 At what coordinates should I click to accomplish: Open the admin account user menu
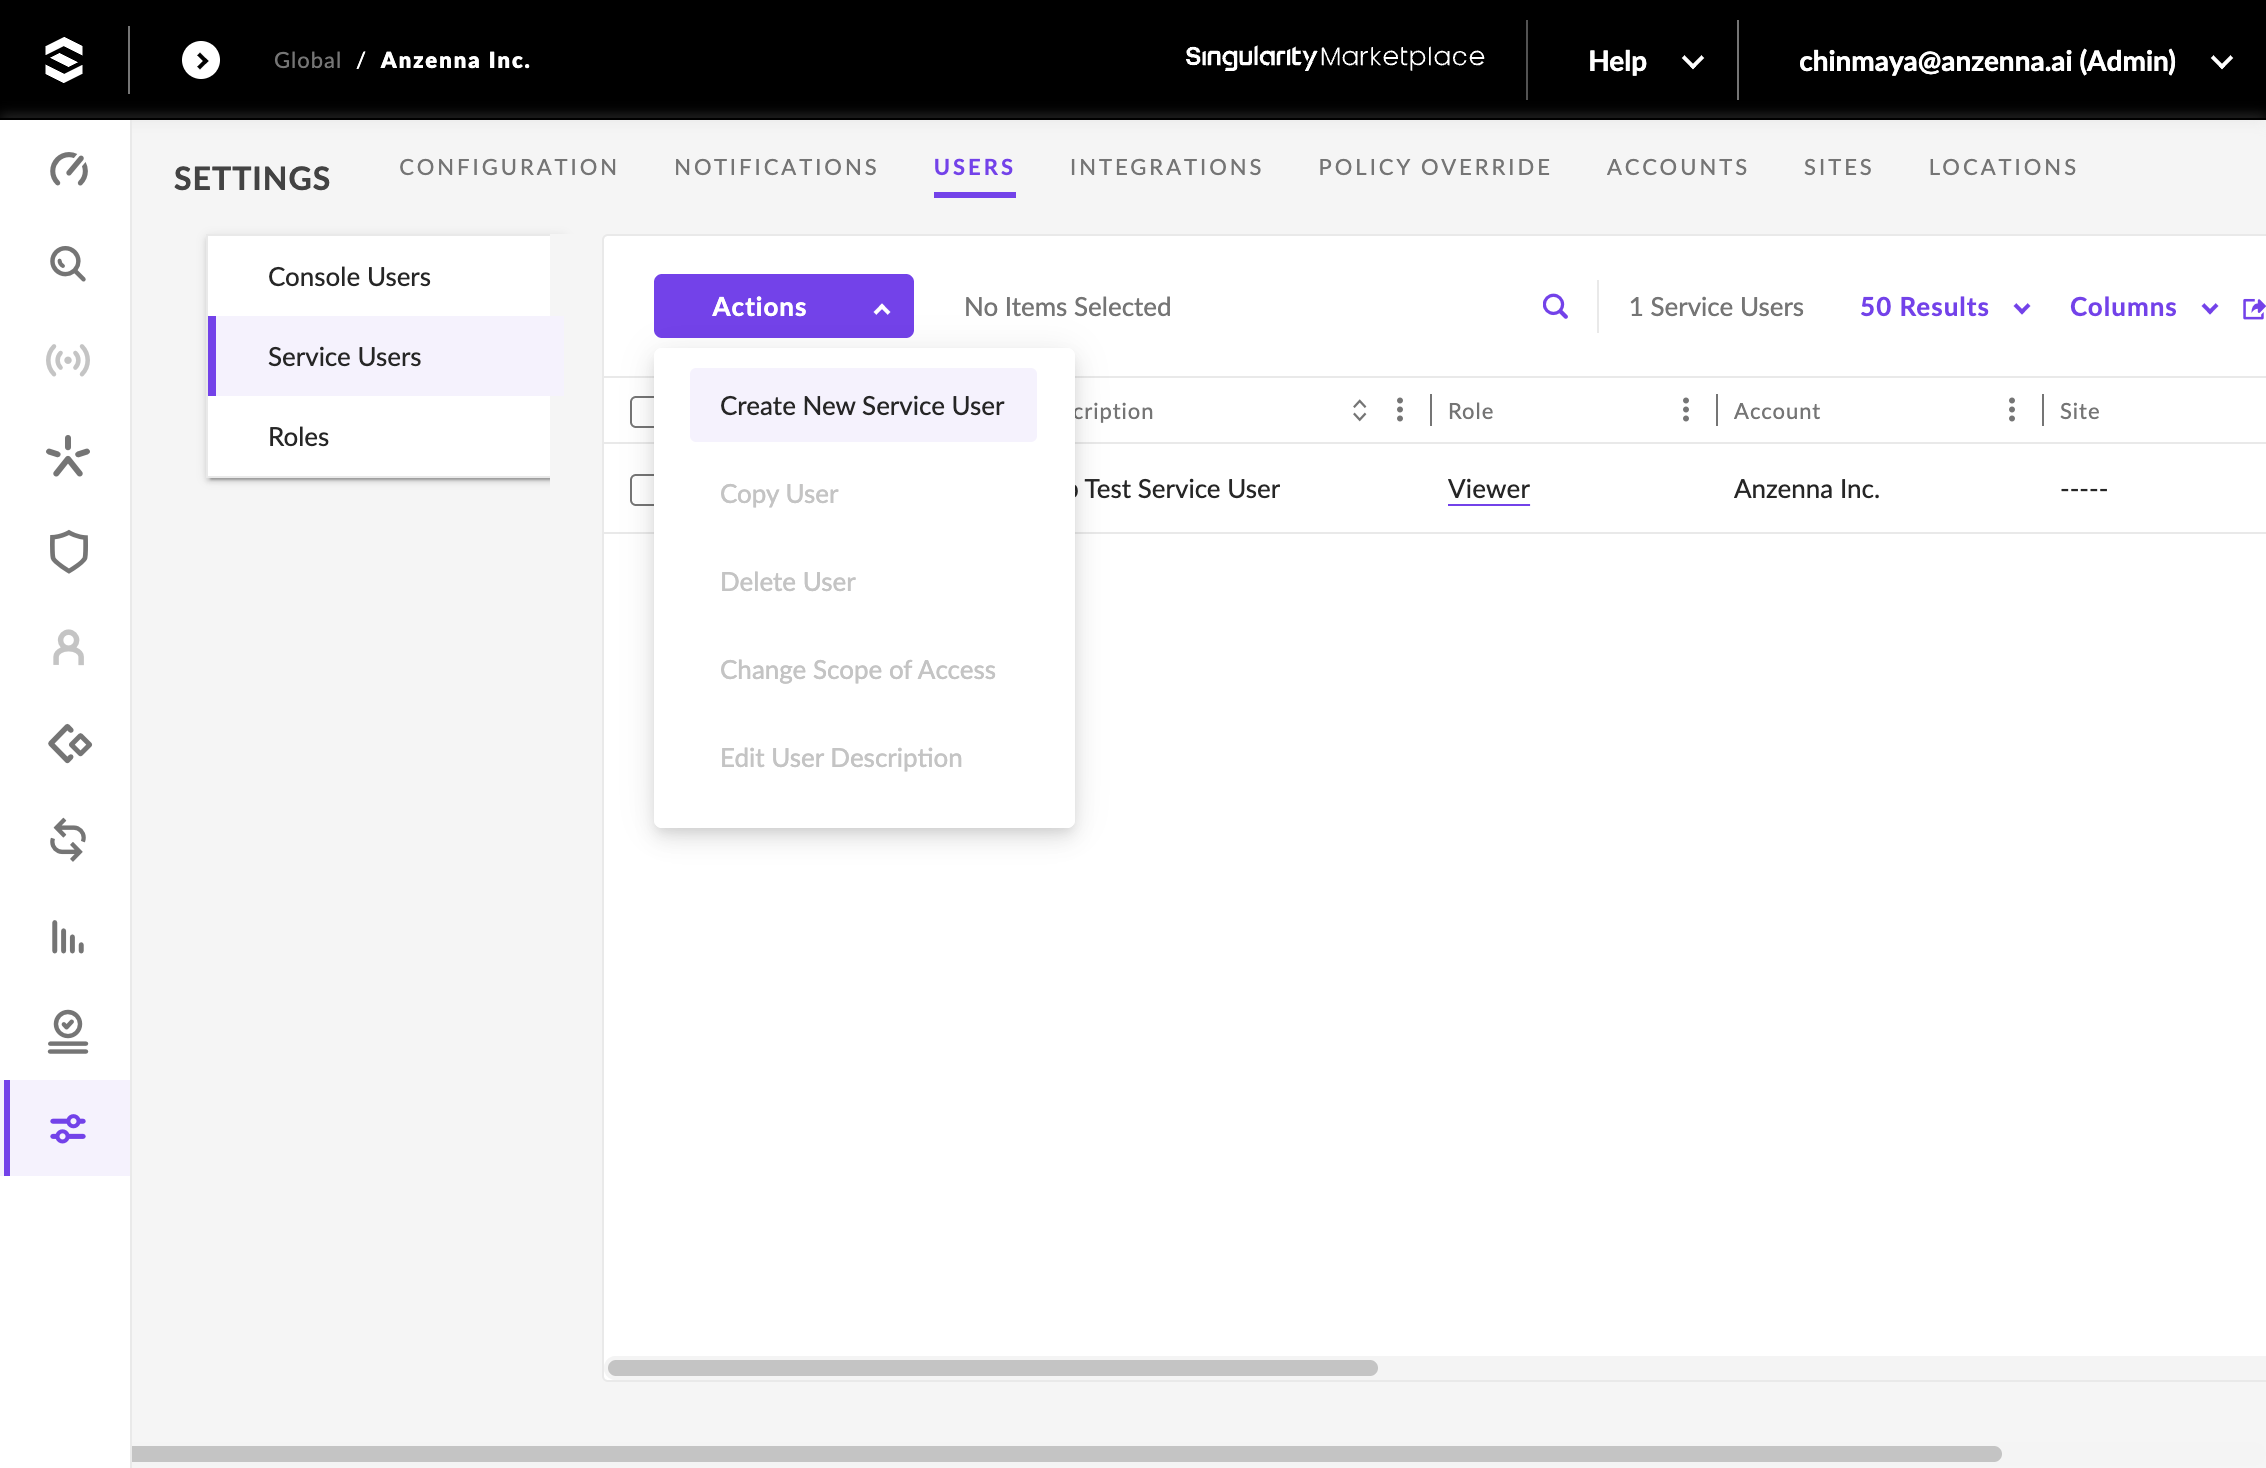(2014, 61)
